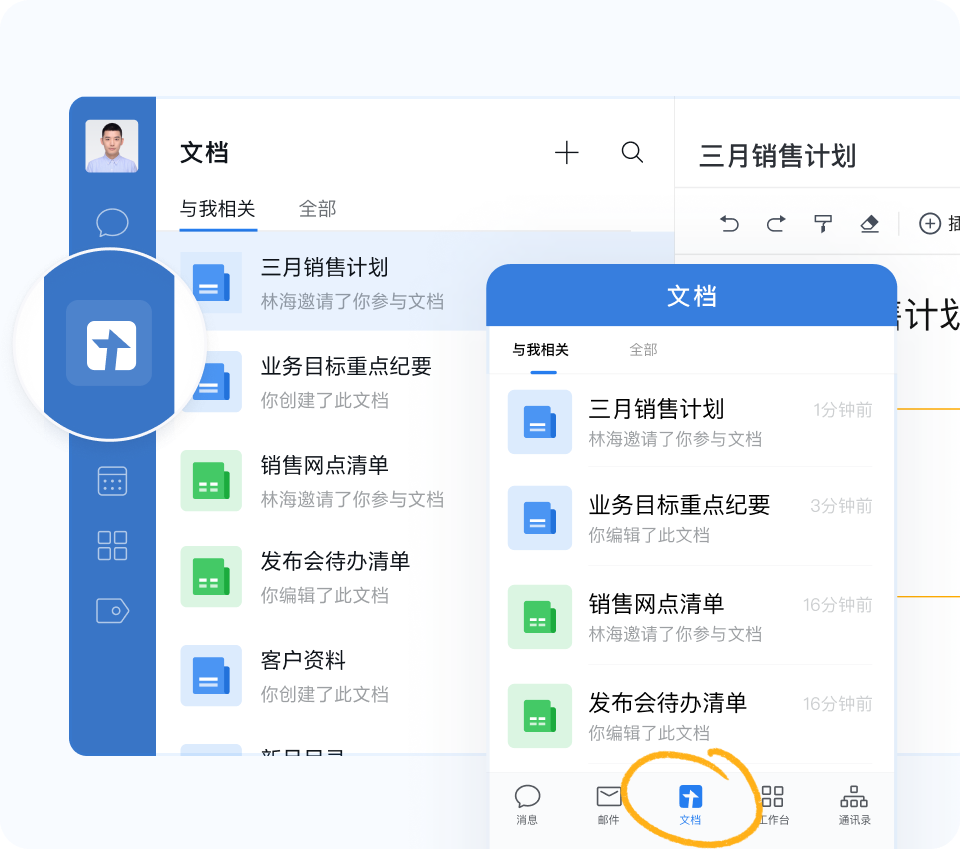Switch to the 全部 tab
The width and height of the screenshot is (960, 849).
coord(317,209)
